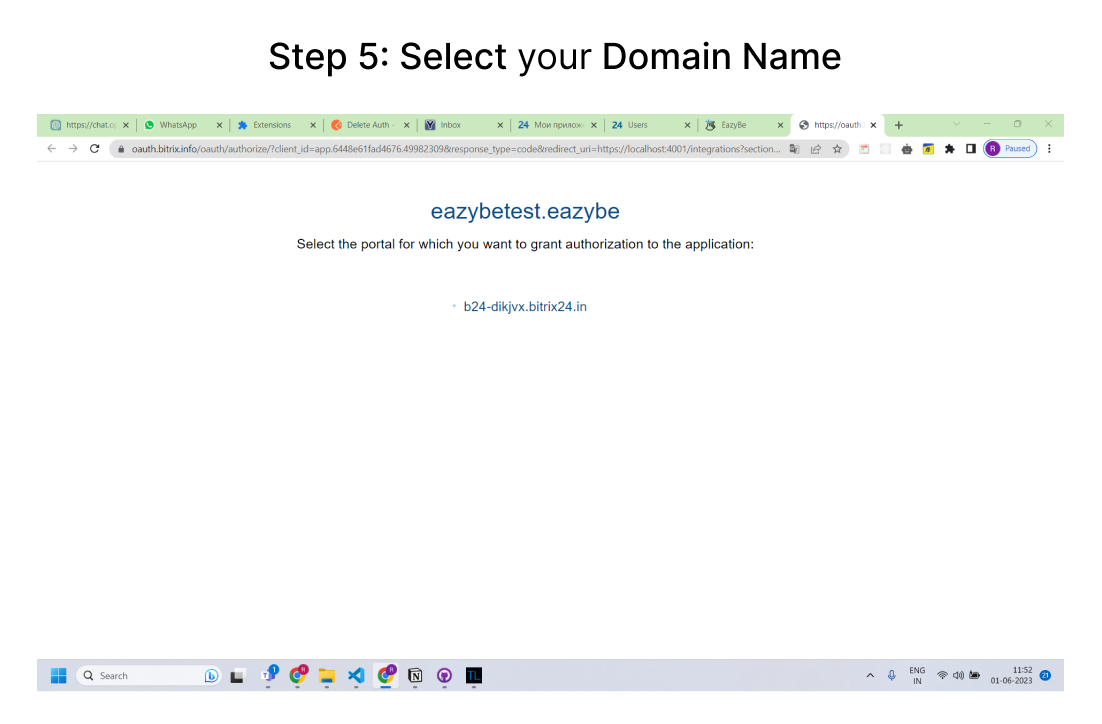Switch to the Мои приложения tab
This screenshot has width=1102, height=724.
[x=557, y=125]
